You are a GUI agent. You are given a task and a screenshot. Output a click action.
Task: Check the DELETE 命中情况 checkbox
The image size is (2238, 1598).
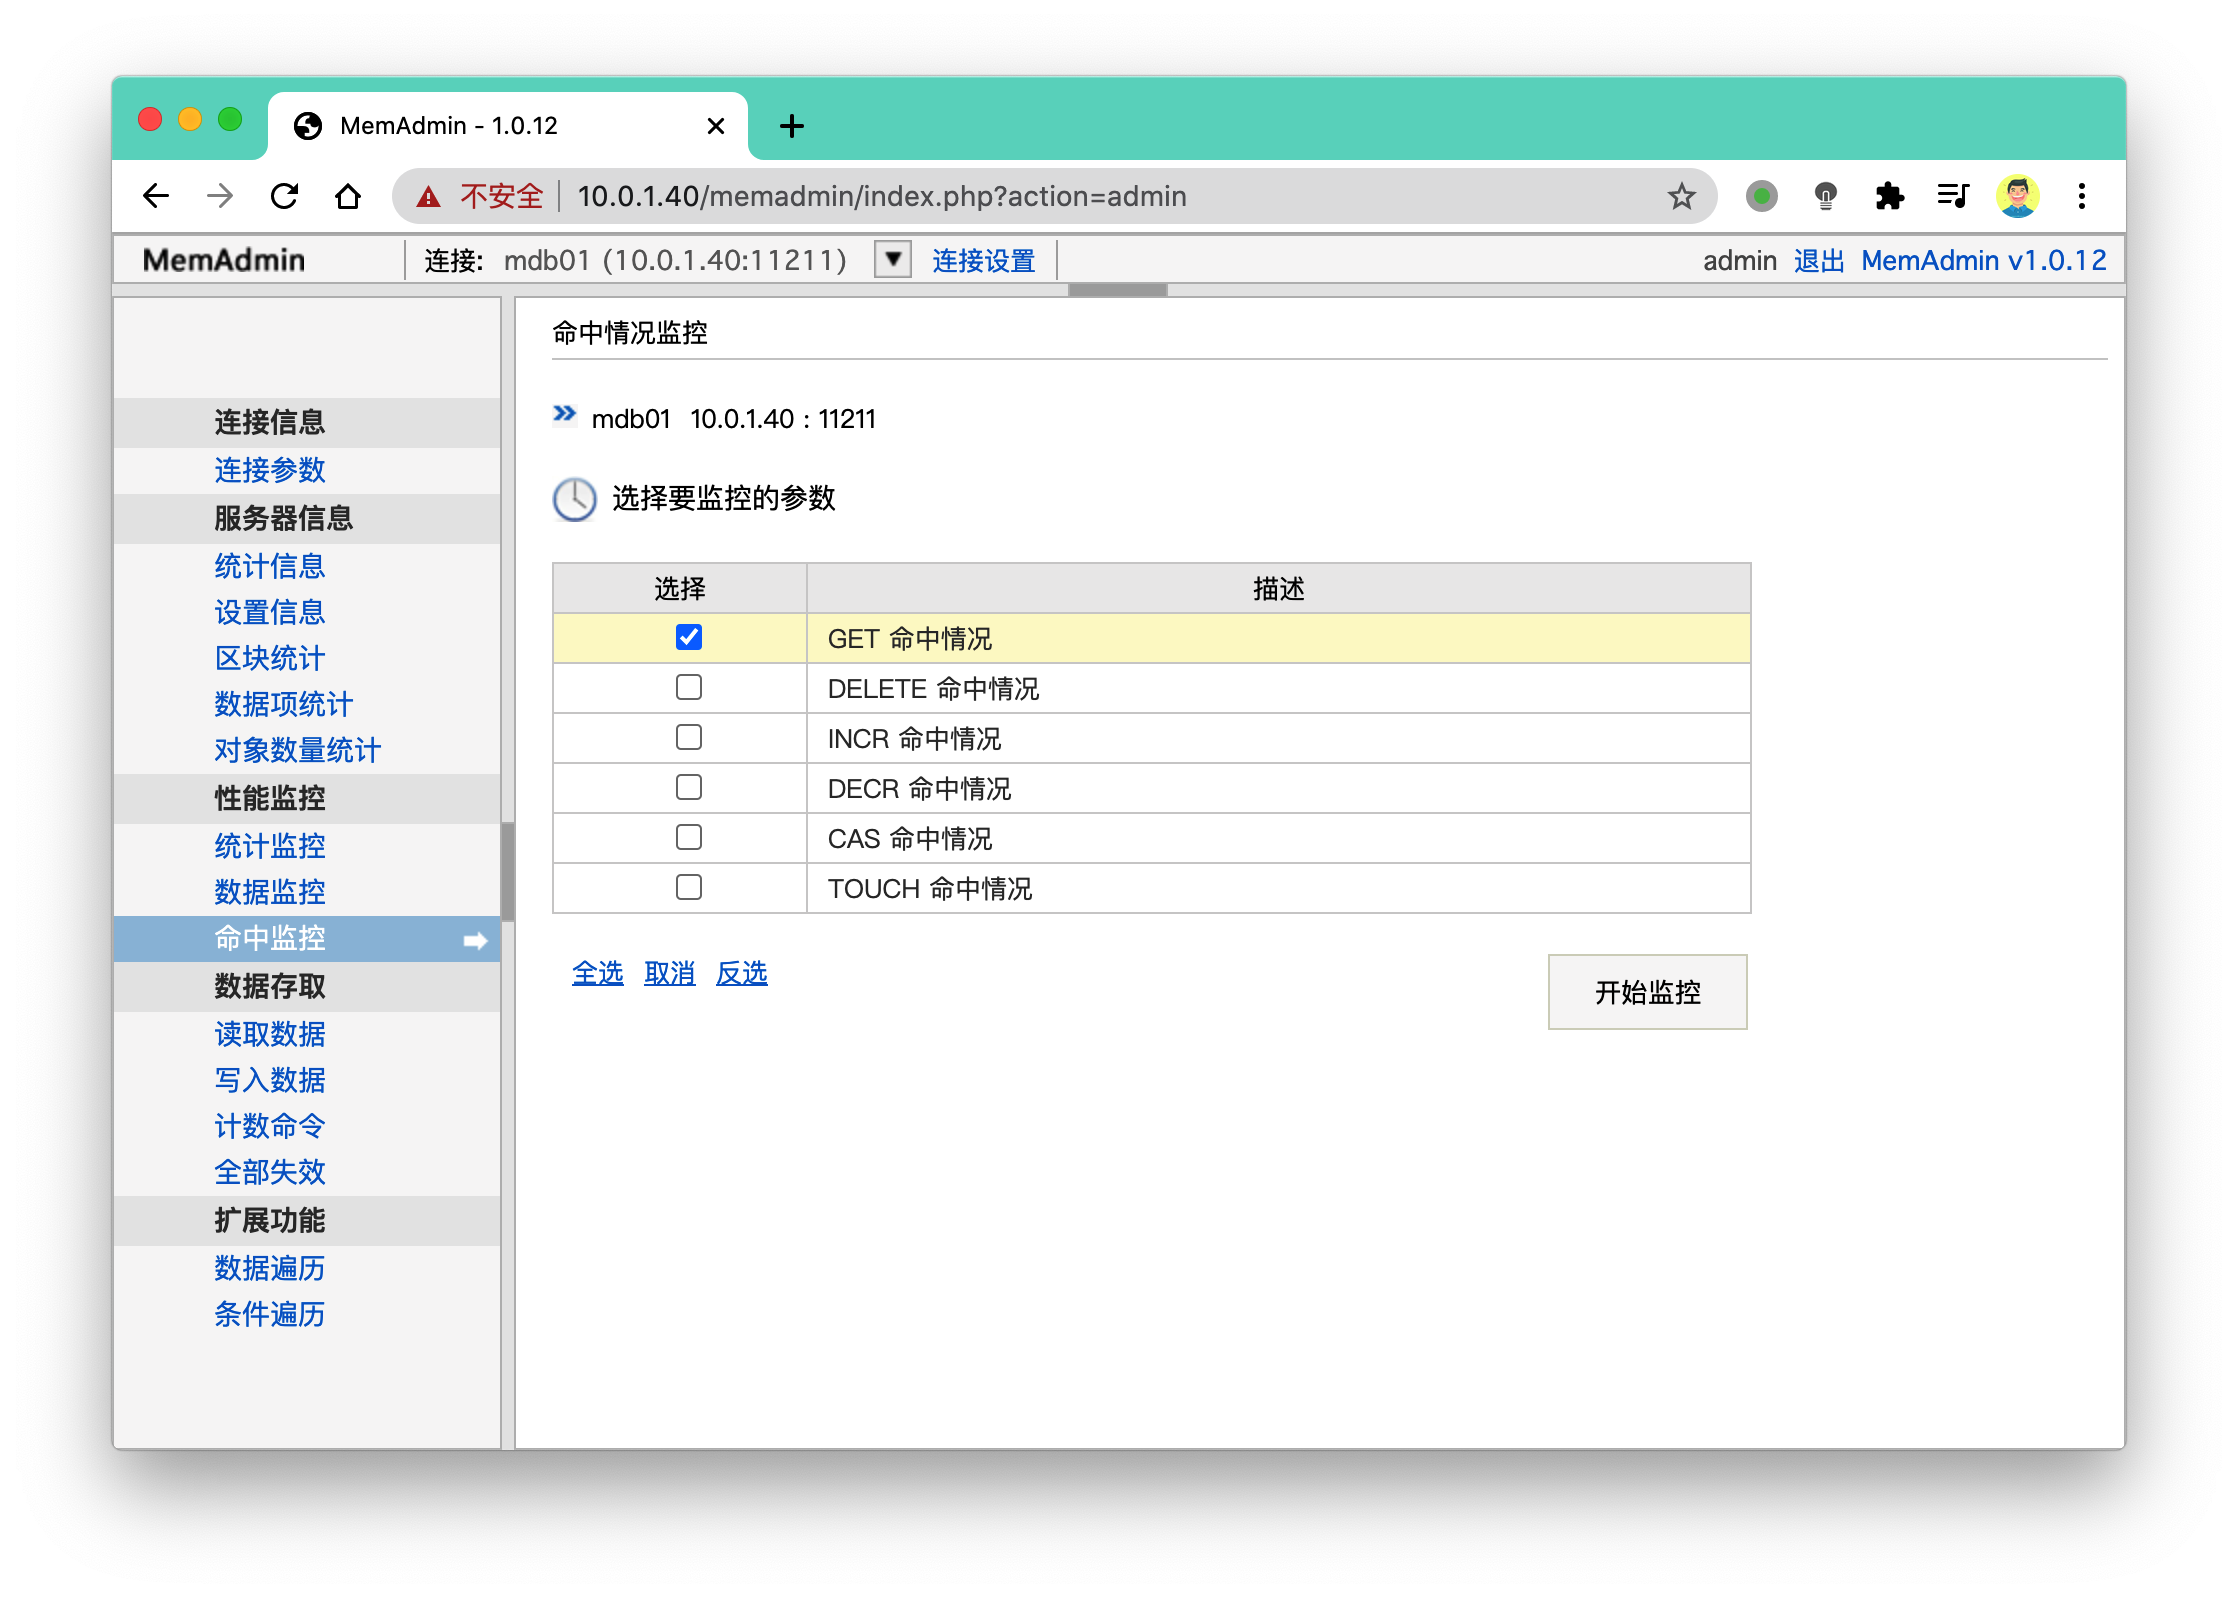point(689,687)
